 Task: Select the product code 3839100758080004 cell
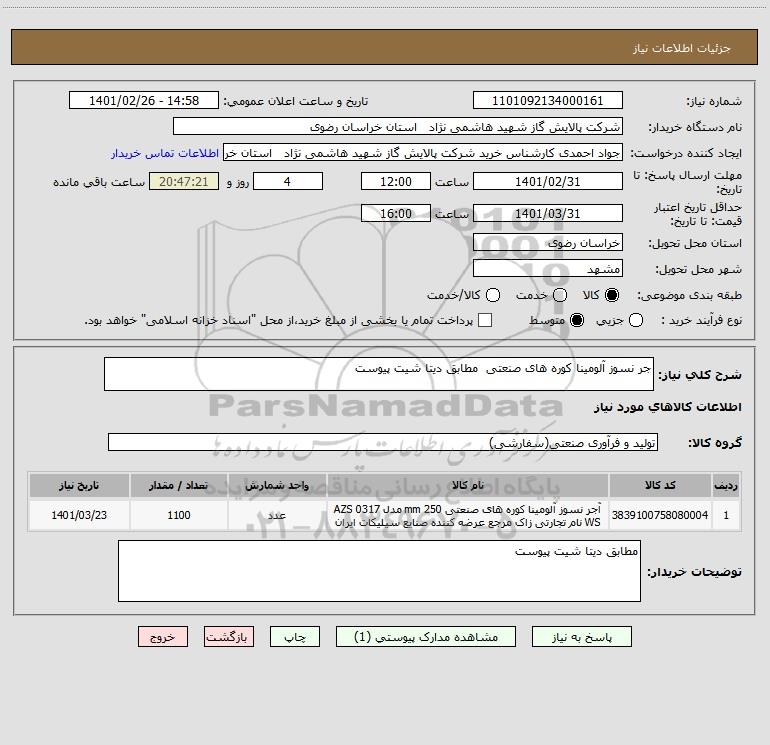(x=660, y=515)
